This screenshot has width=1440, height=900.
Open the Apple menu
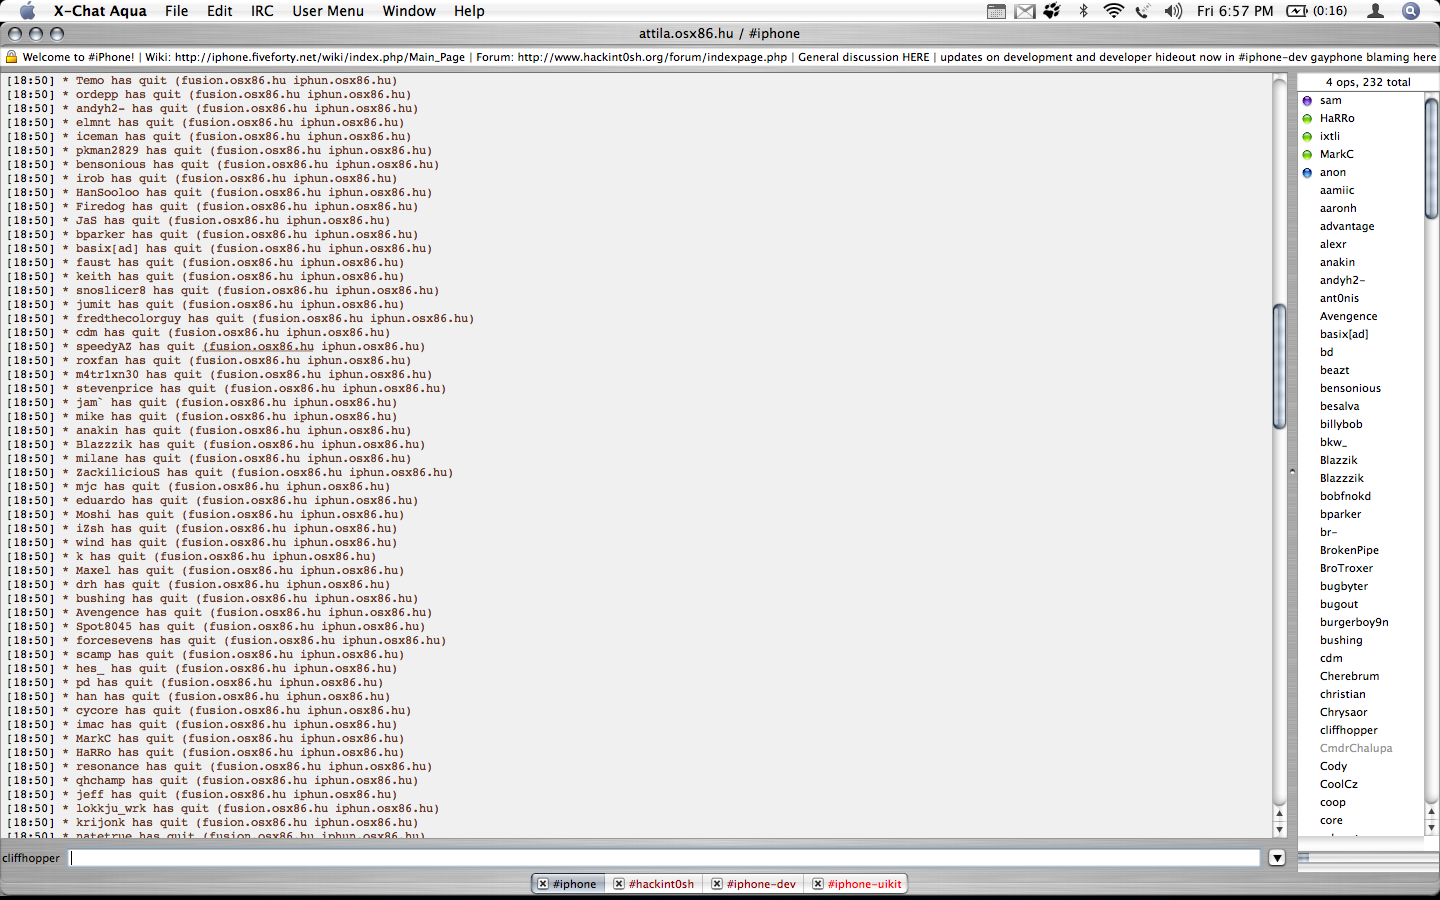coord(27,11)
